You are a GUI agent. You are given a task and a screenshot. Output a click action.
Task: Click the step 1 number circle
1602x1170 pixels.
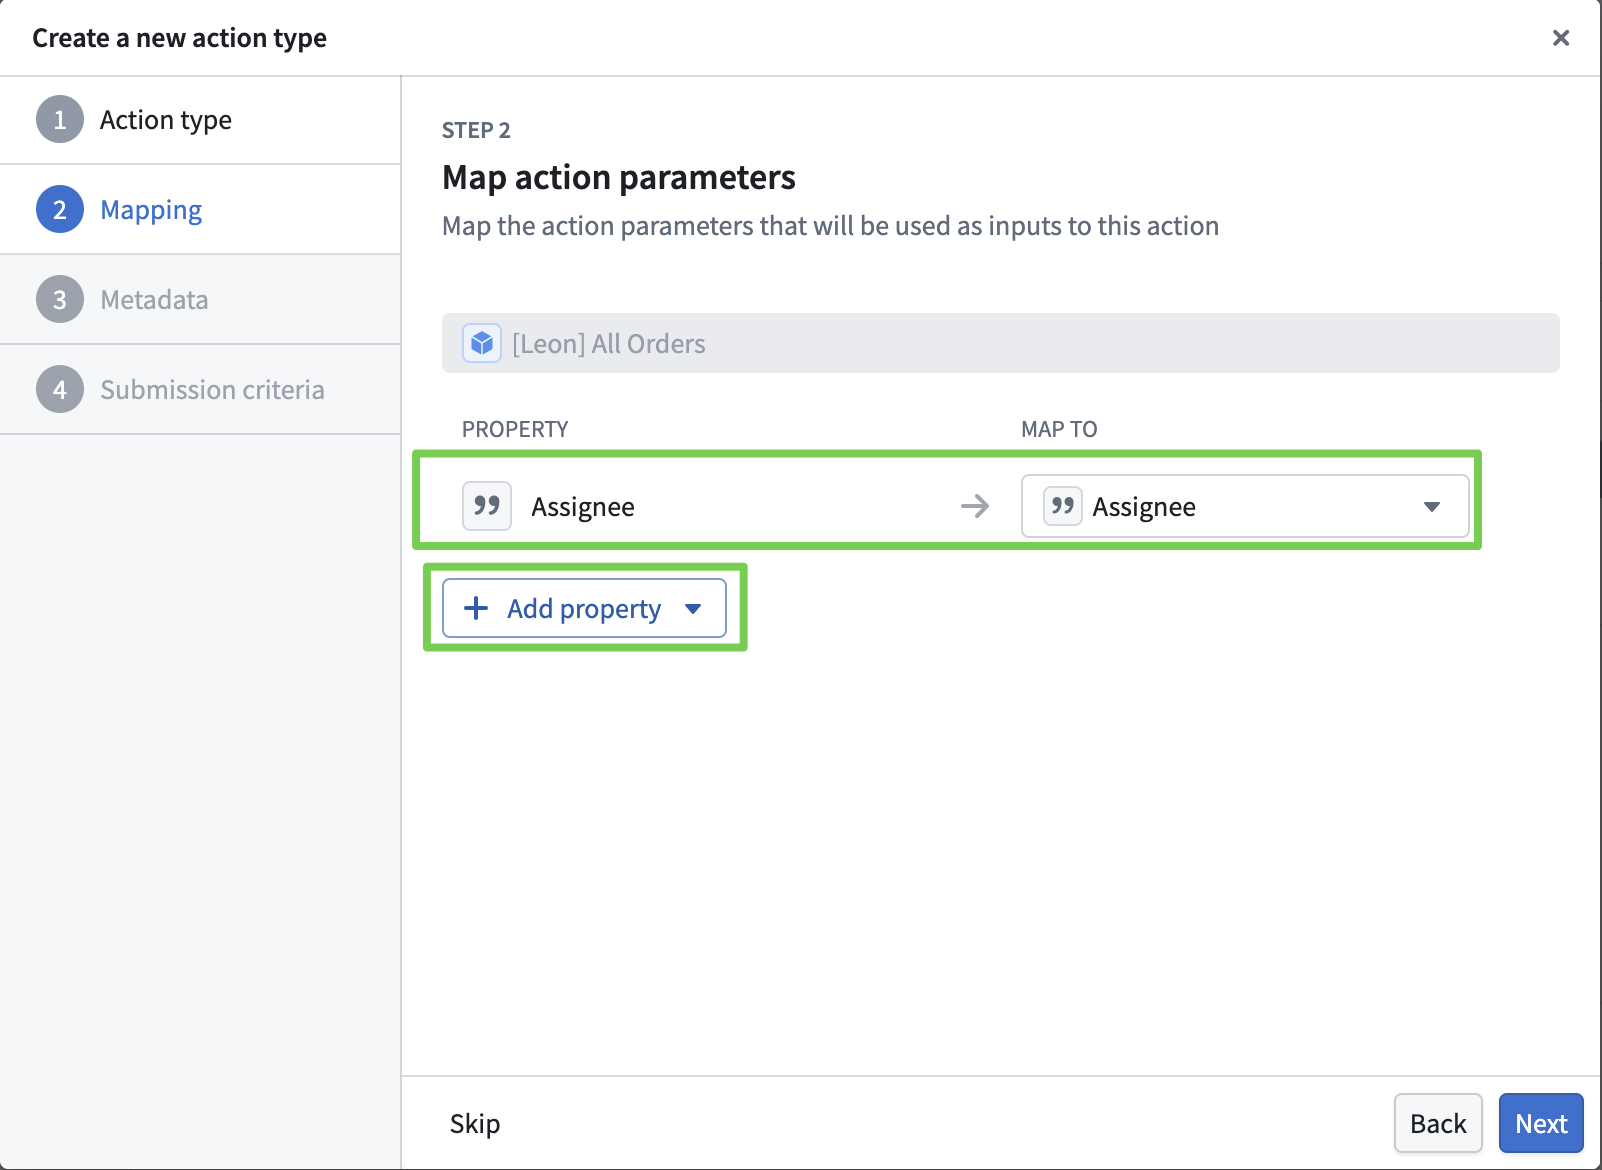pyautogui.click(x=60, y=120)
